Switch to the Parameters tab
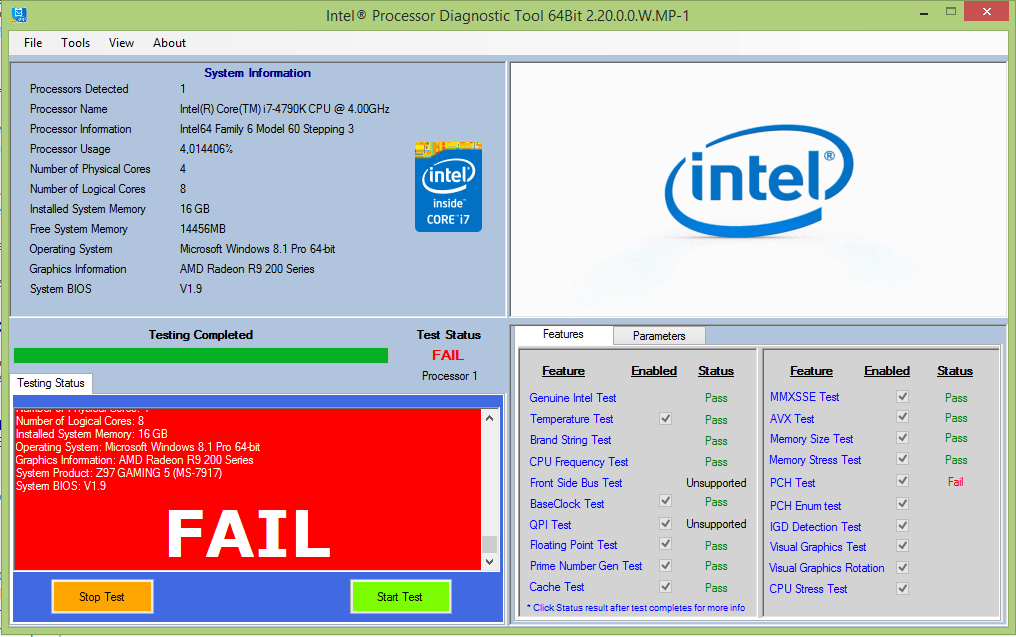The height and width of the screenshot is (637, 1016). click(x=659, y=336)
